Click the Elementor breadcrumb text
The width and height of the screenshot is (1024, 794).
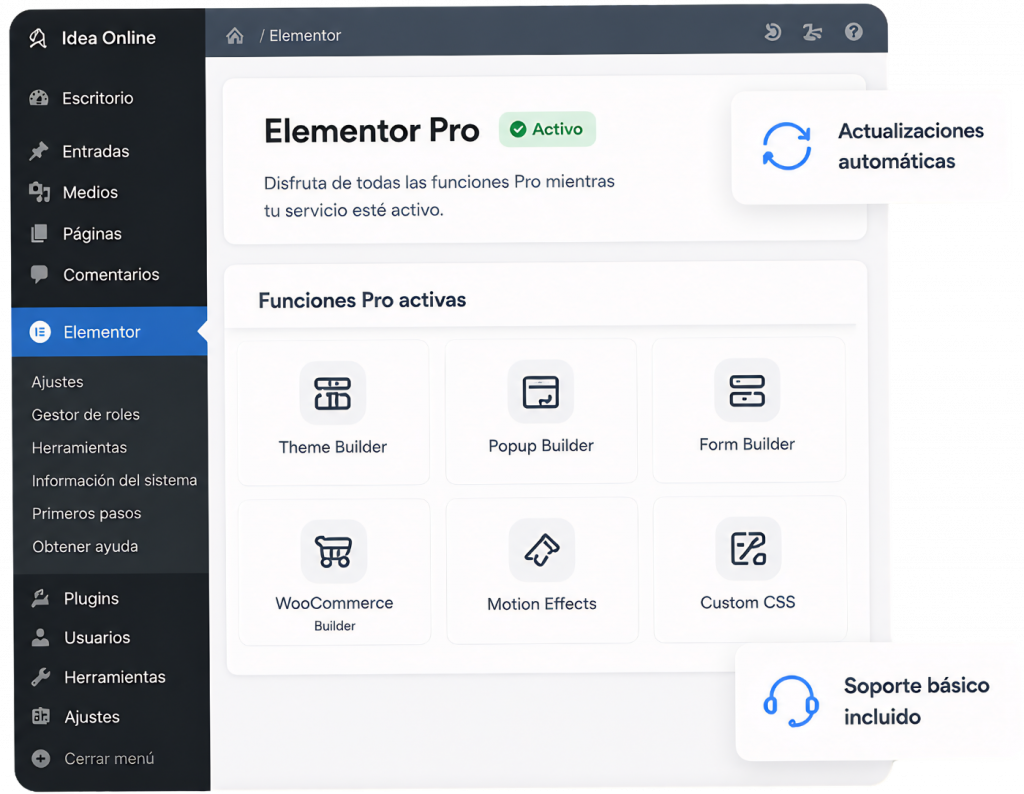click(x=305, y=35)
